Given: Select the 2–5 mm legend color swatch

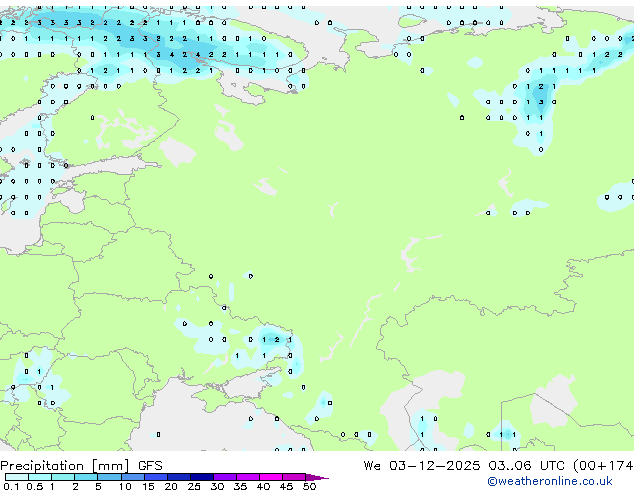Looking at the screenshot, I should [x=86, y=477].
